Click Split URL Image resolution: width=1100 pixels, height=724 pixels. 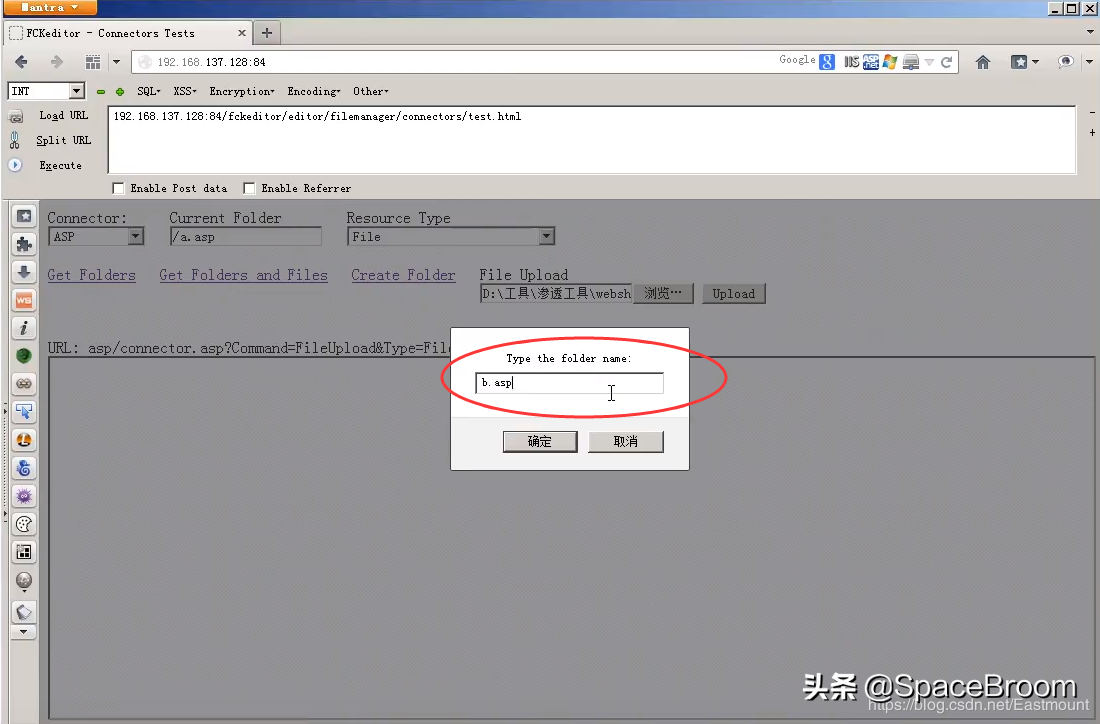pyautogui.click(x=63, y=140)
